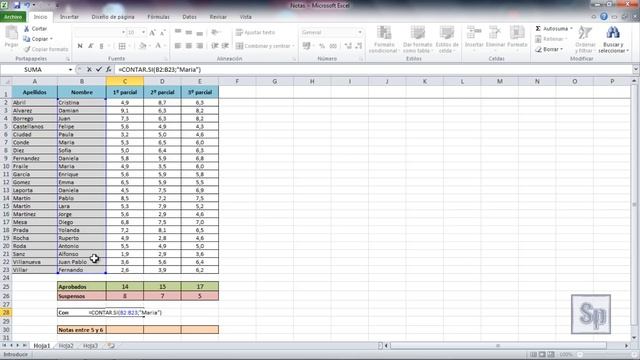Click the align right icon

click(199, 46)
